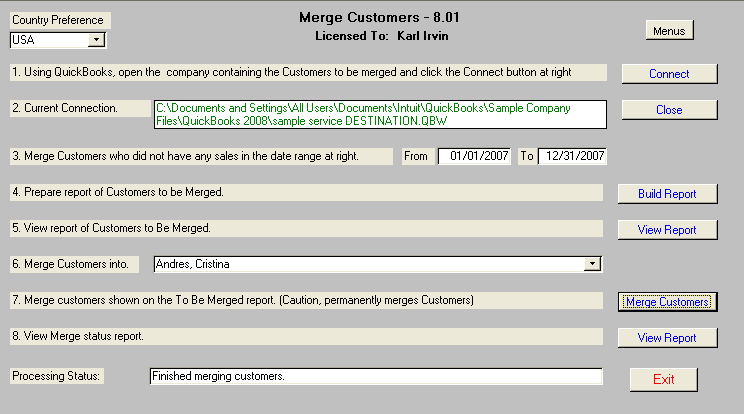744x414 pixels.
Task: Click the 'From' label
Action: [x=416, y=156]
